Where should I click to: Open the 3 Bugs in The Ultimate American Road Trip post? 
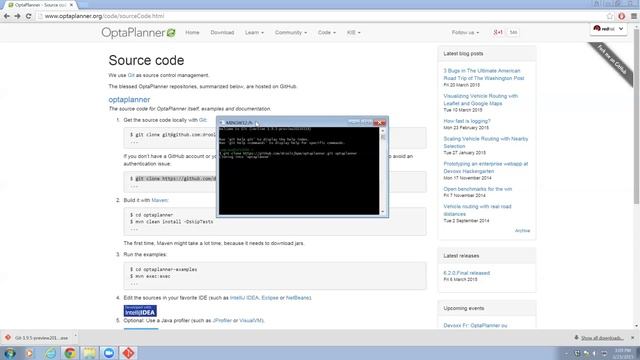(484, 74)
